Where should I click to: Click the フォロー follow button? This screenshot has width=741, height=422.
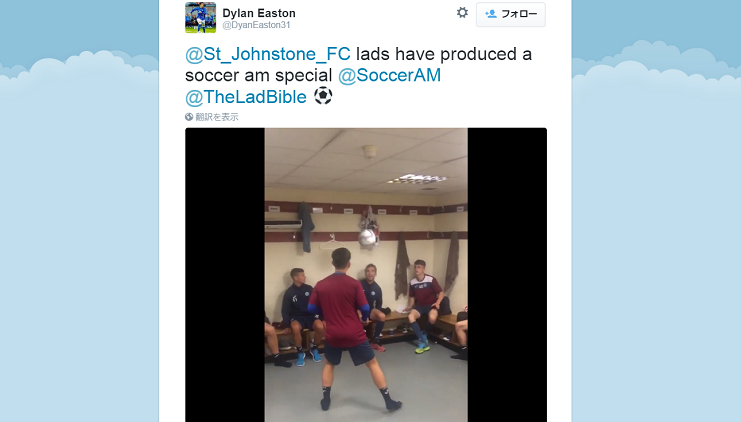pyautogui.click(x=511, y=14)
